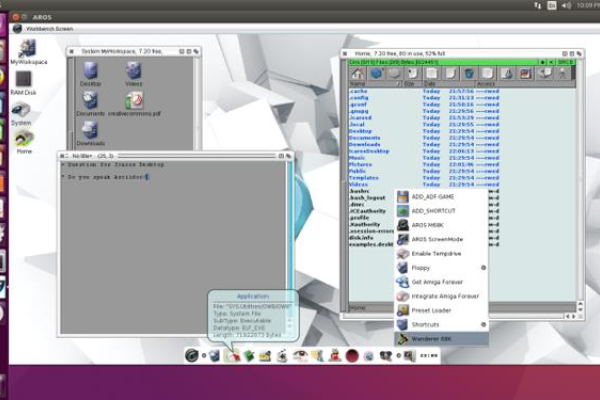Open Documents drawer in MyWorkspace window
Screen dimensions: 600x400
pos(90,103)
